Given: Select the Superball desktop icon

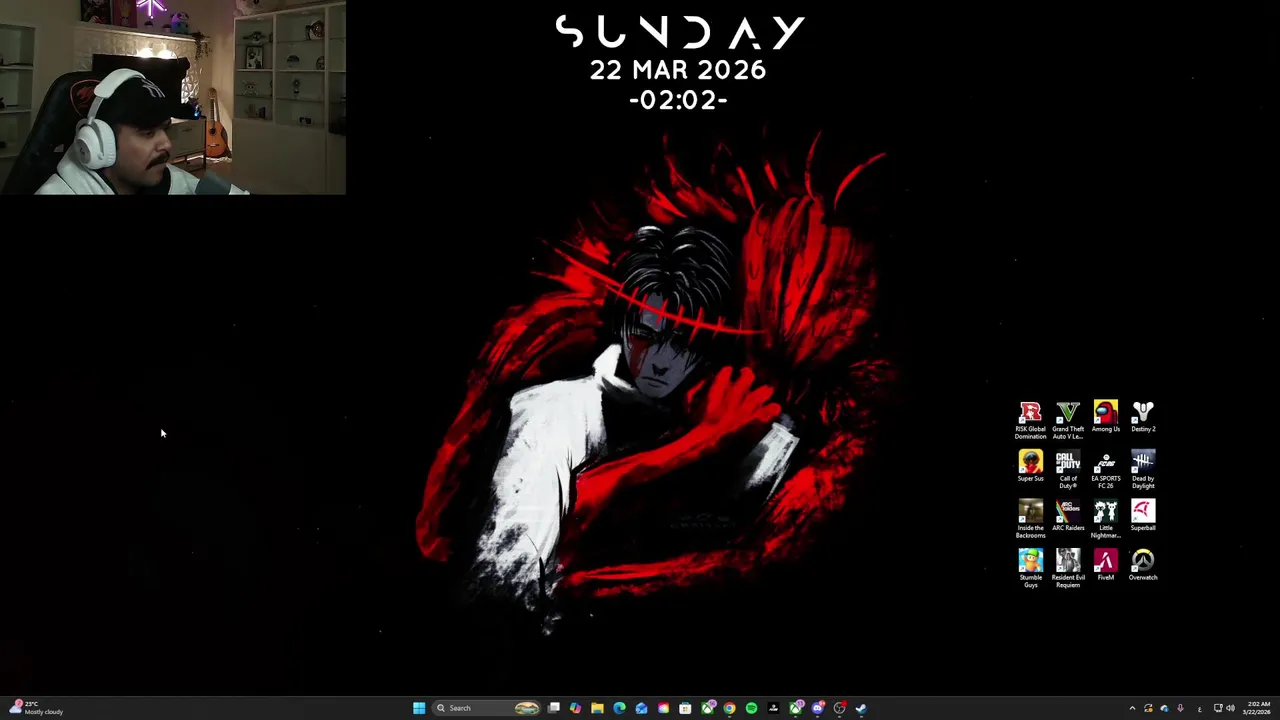Looking at the screenshot, I should (1143, 516).
